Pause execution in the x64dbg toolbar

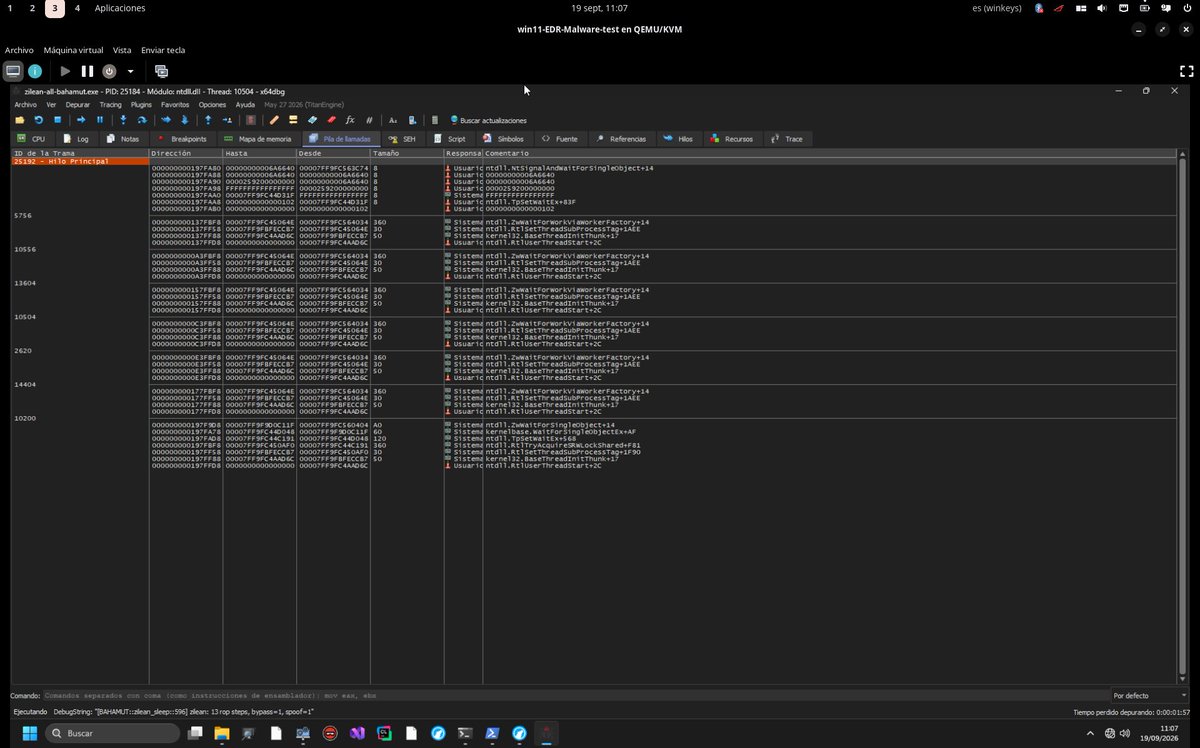coord(100,120)
